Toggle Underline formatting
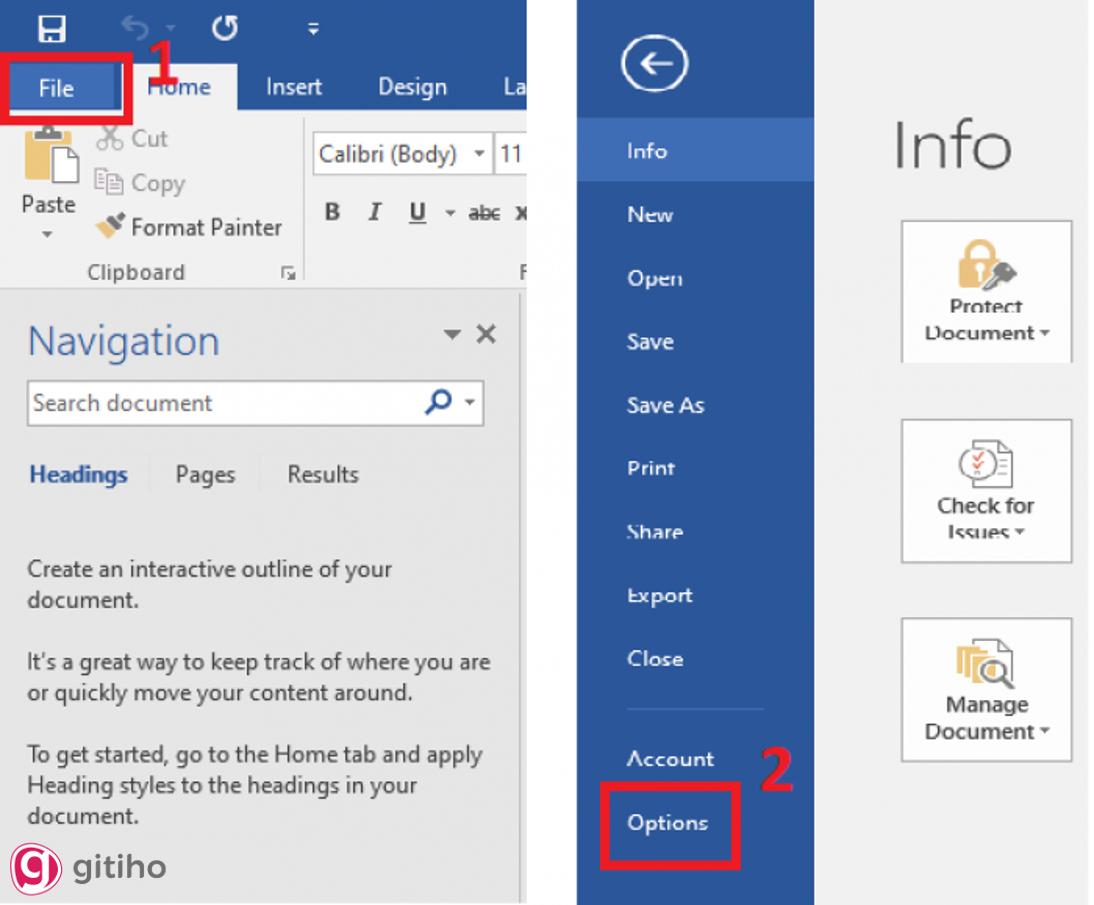 click(x=417, y=212)
